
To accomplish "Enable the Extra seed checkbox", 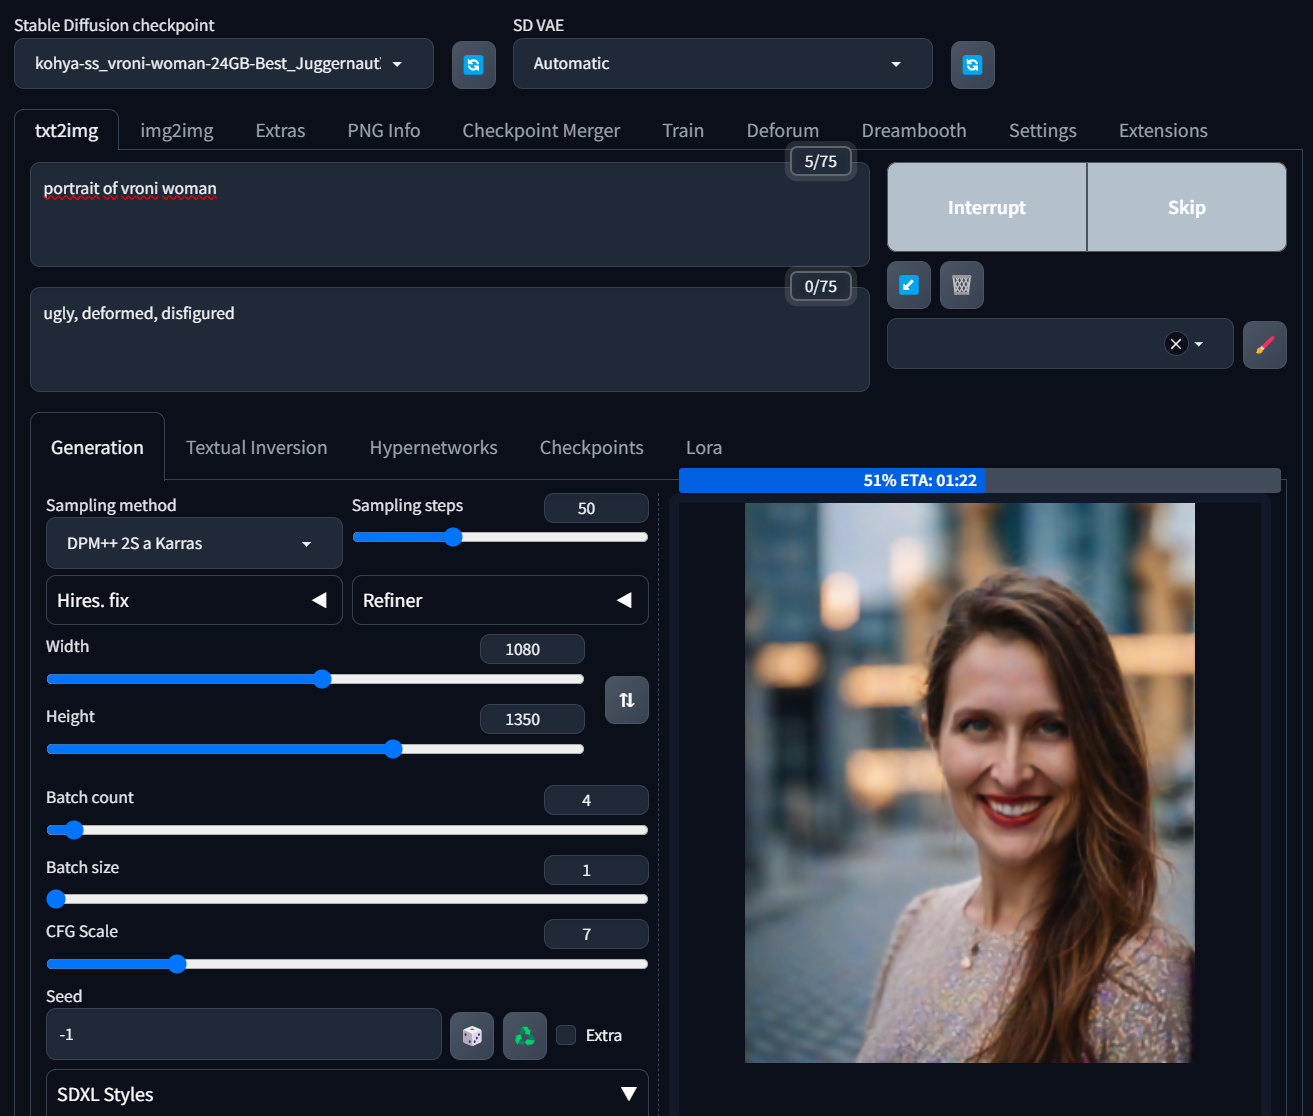I will pos(566,1035).
